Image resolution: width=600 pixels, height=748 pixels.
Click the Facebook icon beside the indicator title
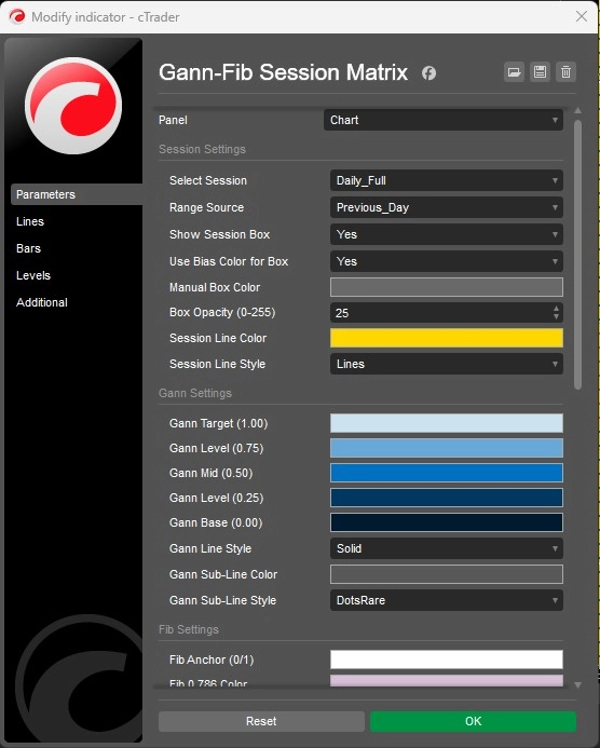[x=428, y=73]
